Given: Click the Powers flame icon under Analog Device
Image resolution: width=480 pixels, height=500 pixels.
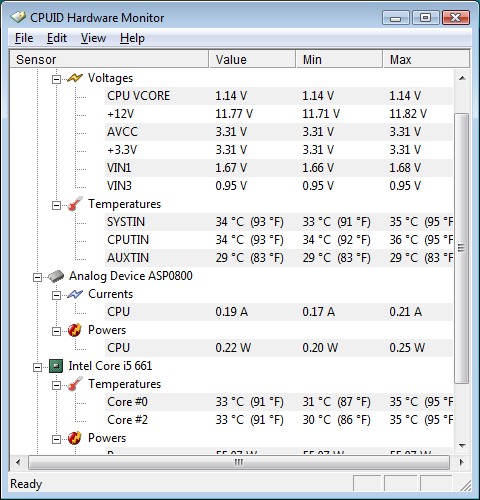Looking at the screenshot, I should click(x=75, y=330).
